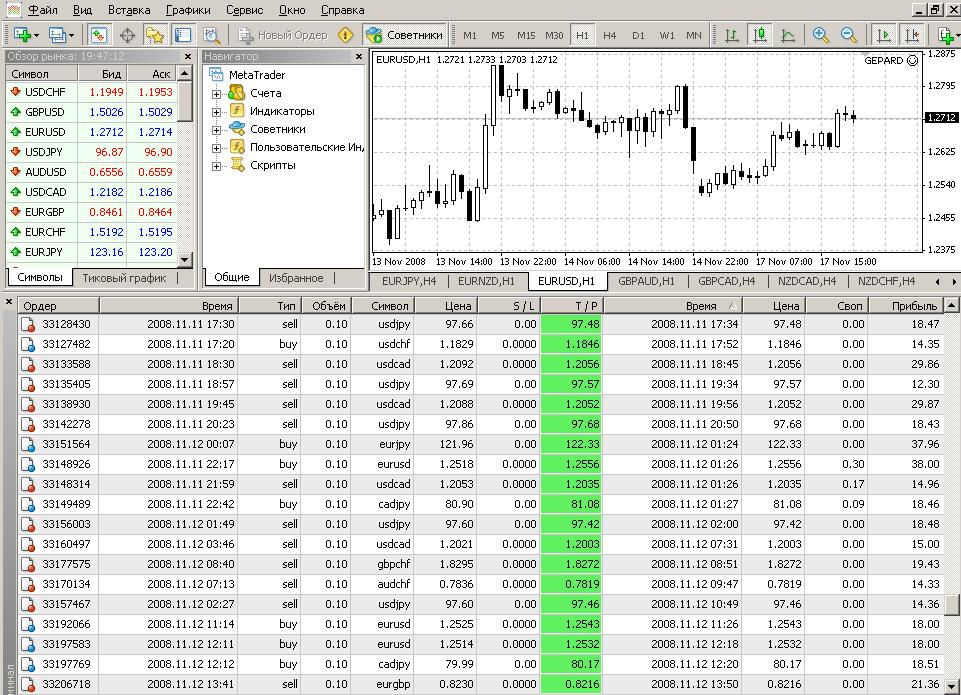This screenshot has height=695, width=961.
Task: Click the Zoom Out magnifier icon
Action: (848, 35)
